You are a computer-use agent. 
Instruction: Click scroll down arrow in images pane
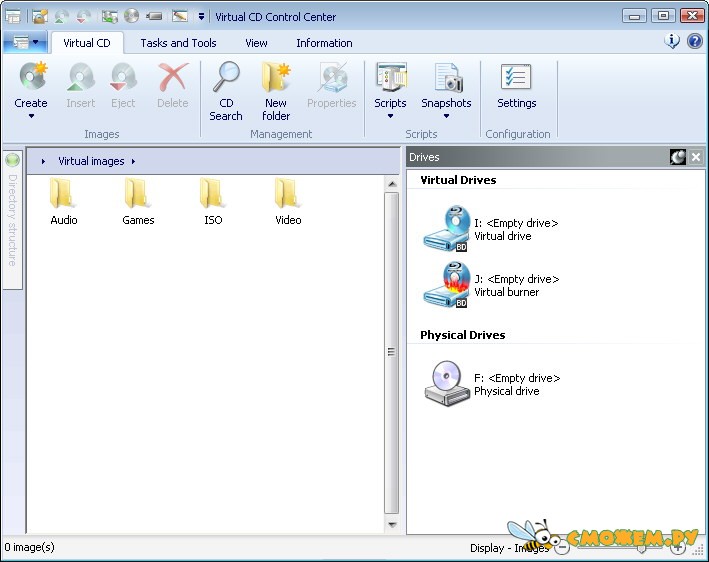392,524
